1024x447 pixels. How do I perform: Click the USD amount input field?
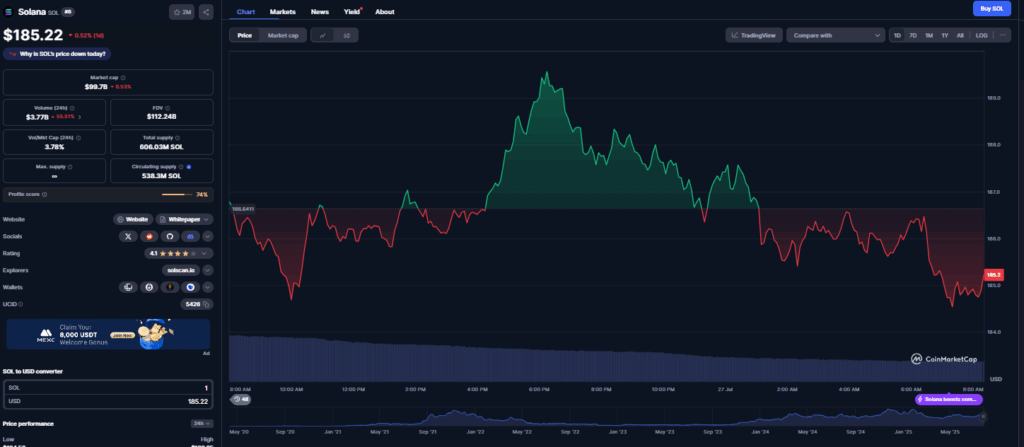pyautogui.click(x=108, y=401)
